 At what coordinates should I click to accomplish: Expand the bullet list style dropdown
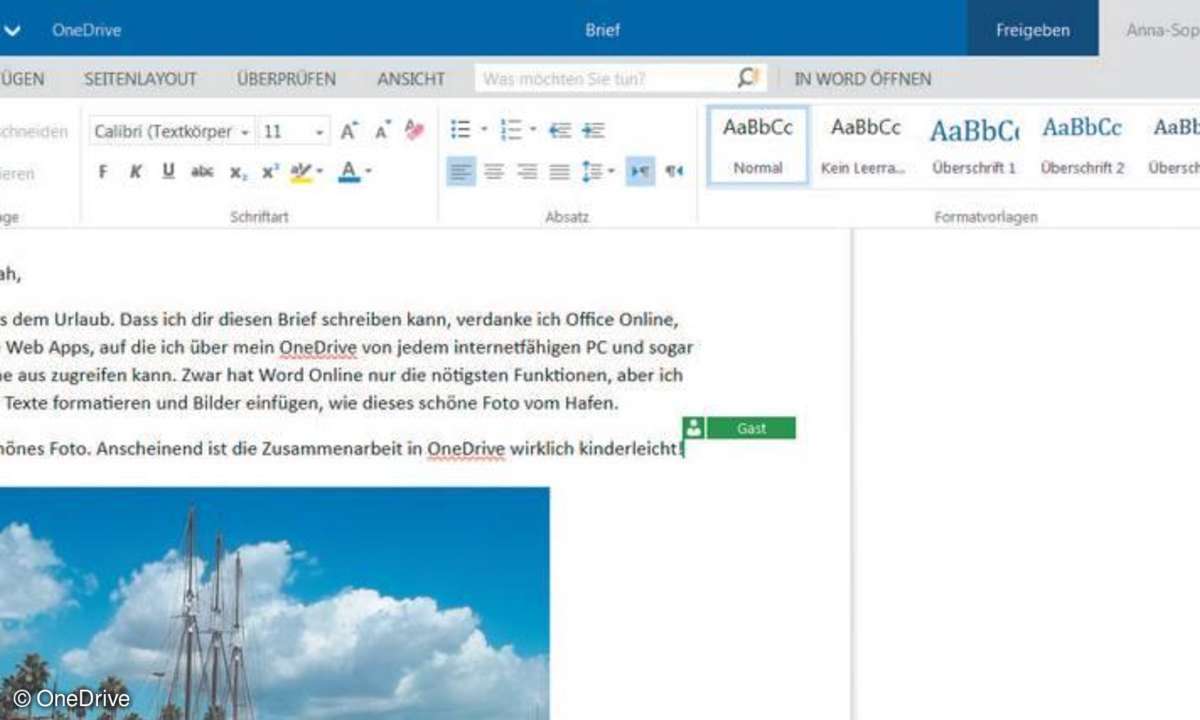pyautogui.click(x=484, y=130)
